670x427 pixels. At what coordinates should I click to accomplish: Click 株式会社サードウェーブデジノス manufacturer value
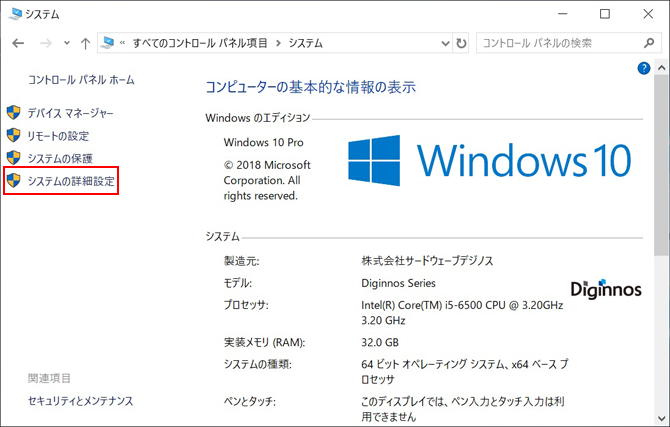coord(427,261)
